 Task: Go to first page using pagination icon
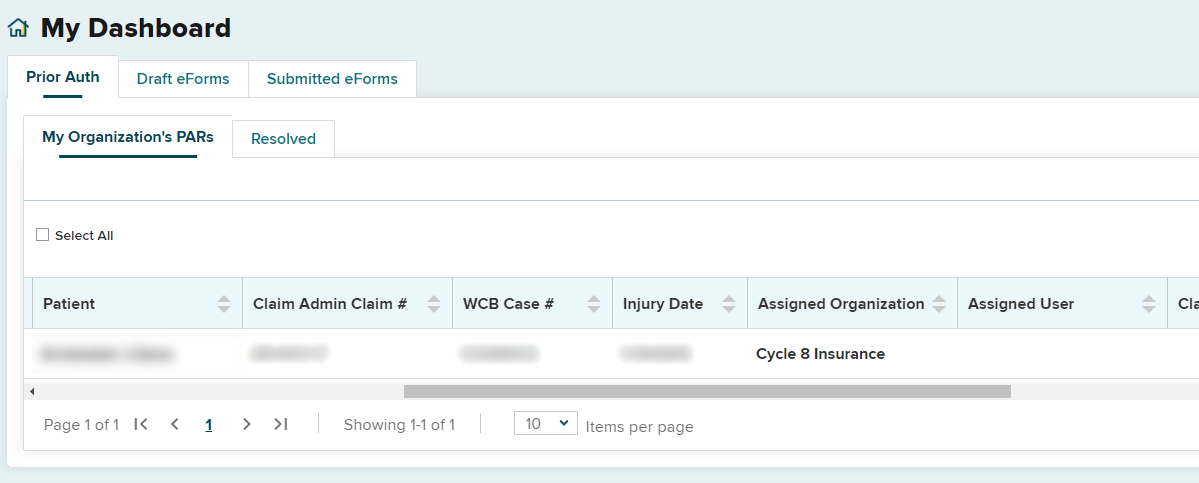coord(141,424)
